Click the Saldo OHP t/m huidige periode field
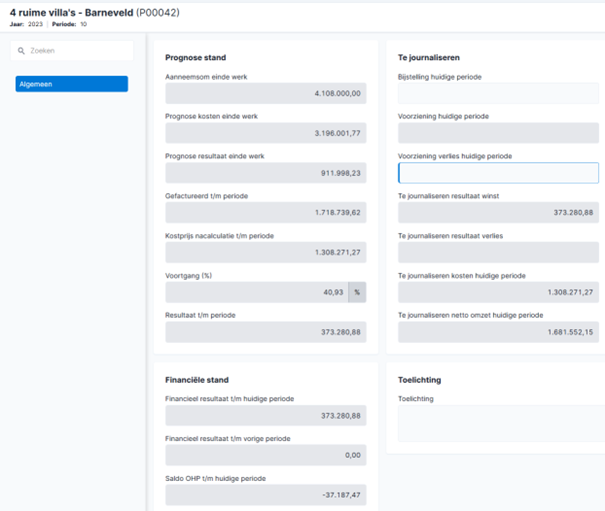This screenshot has height=511, width=605. click(266, 495)
